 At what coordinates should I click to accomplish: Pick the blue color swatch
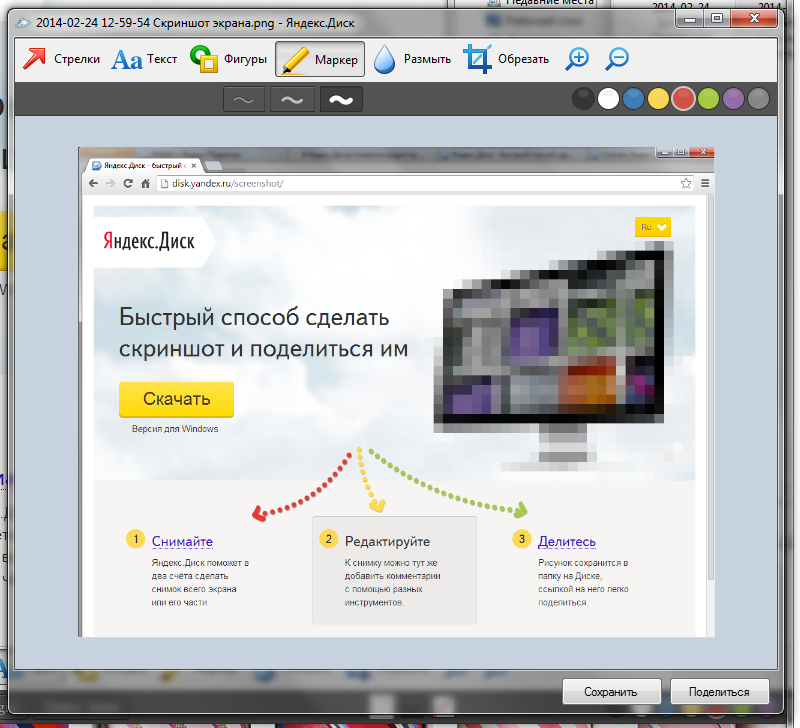point(633,99)
